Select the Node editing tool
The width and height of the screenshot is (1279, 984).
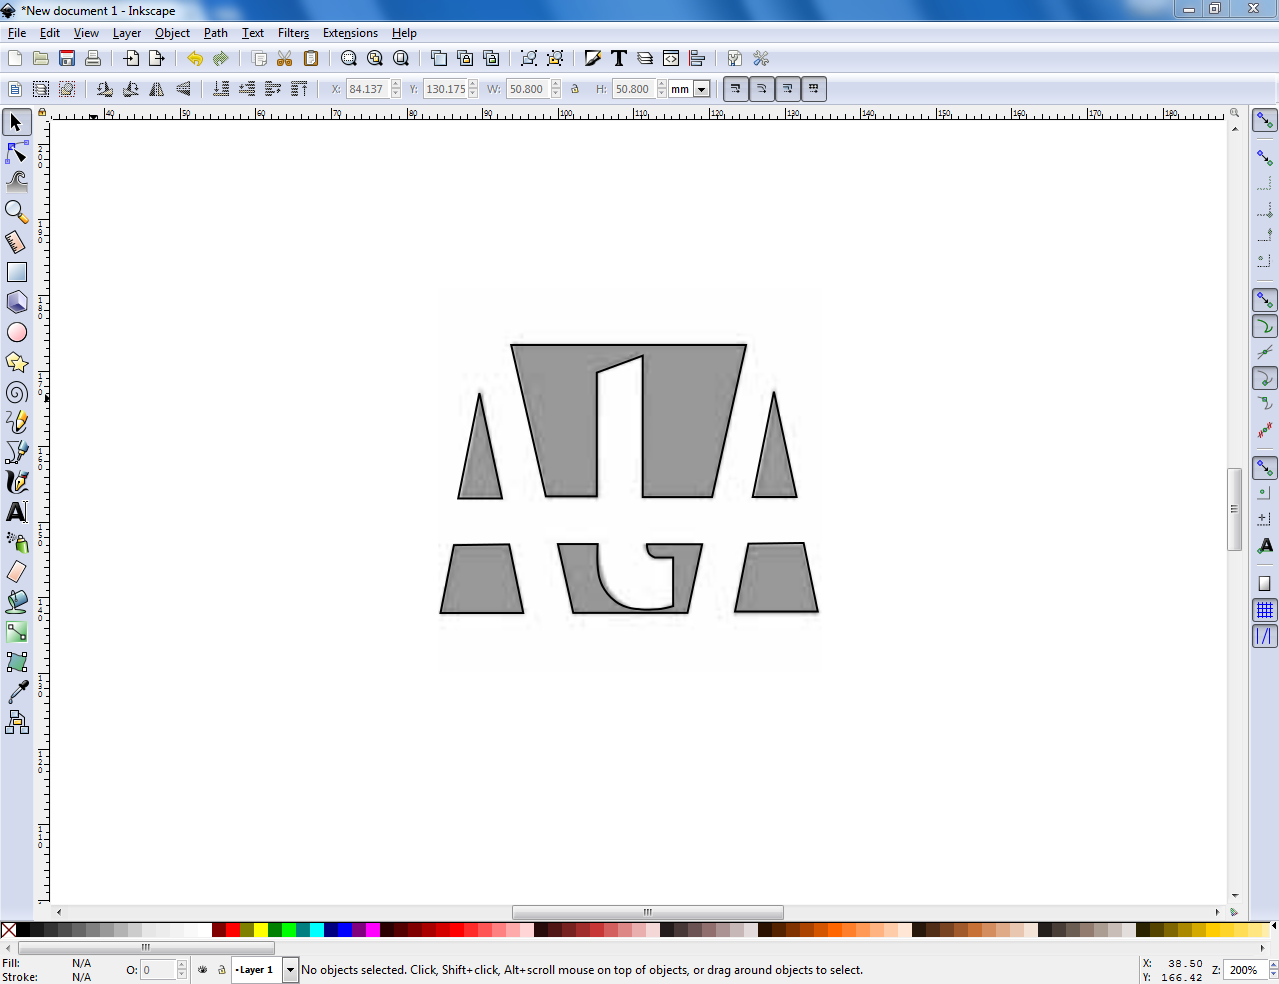pos(16,152)
